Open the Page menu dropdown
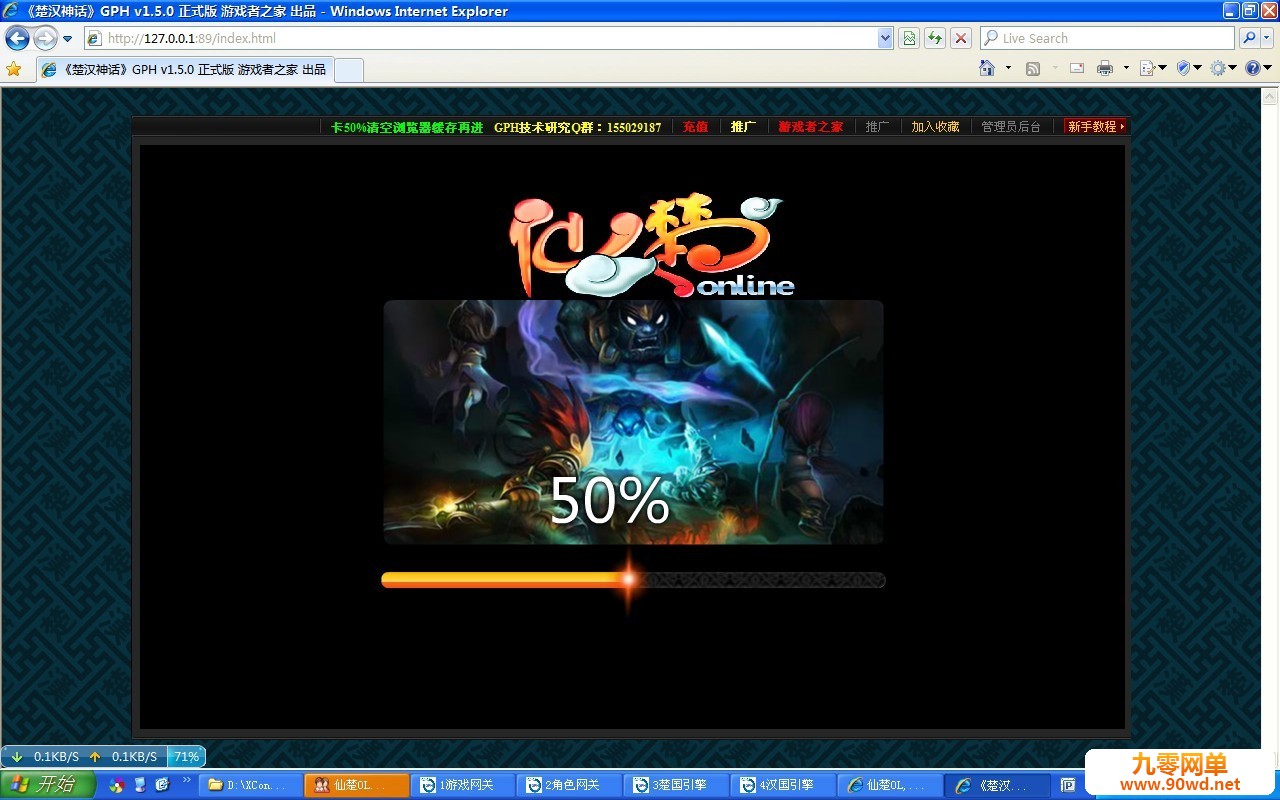The height and width of the screenshot is (800, 1280). [x=1153, y=68]
